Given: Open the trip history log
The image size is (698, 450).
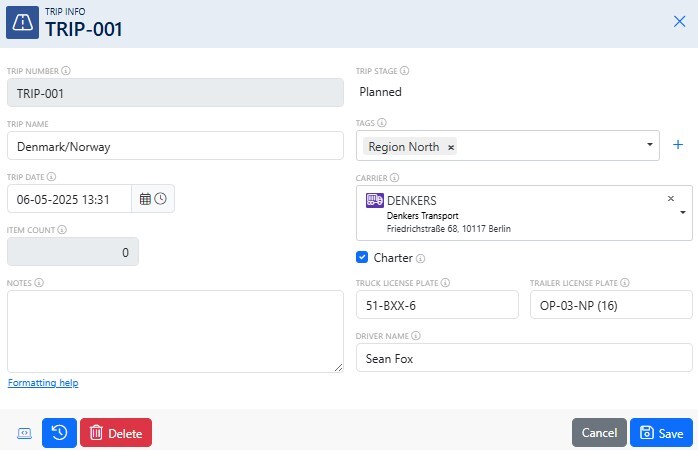Looking at the screenshot, I should coord(59,433).
